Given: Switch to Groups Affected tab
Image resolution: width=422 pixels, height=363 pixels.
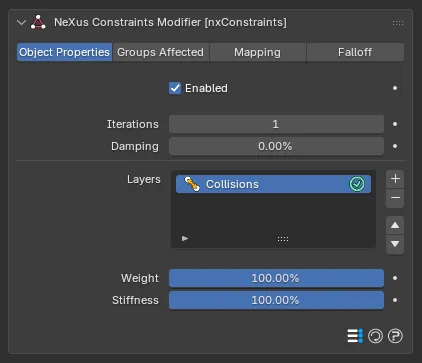Looking at the screenshot, I should 160,52.
